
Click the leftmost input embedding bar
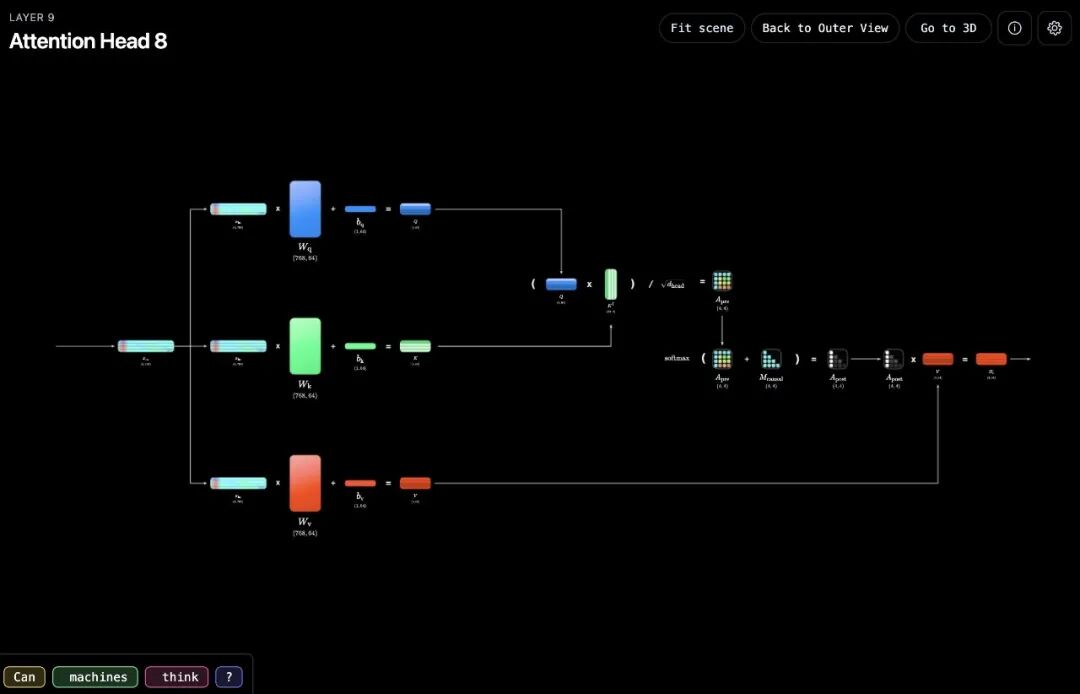146,346
